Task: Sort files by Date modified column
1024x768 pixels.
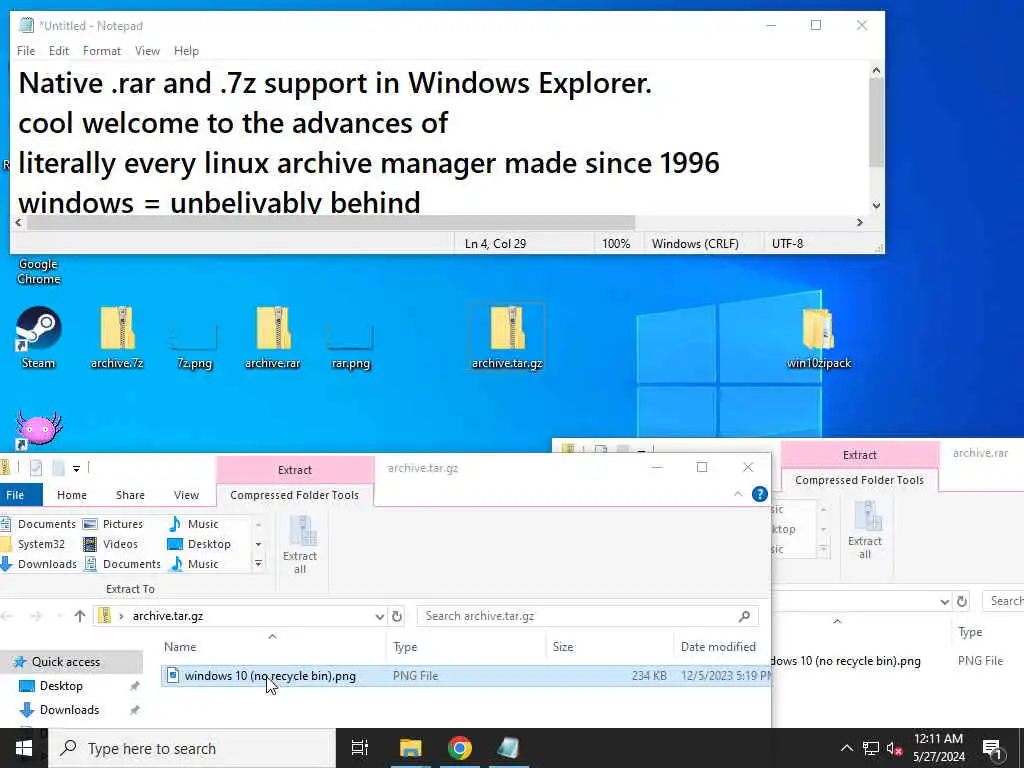Action: pyautogui.click(x=722, y=647)
